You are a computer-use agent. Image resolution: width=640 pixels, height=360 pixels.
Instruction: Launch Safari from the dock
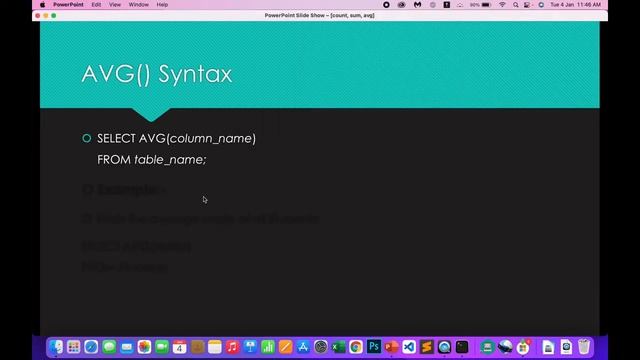tap(91, 347)
